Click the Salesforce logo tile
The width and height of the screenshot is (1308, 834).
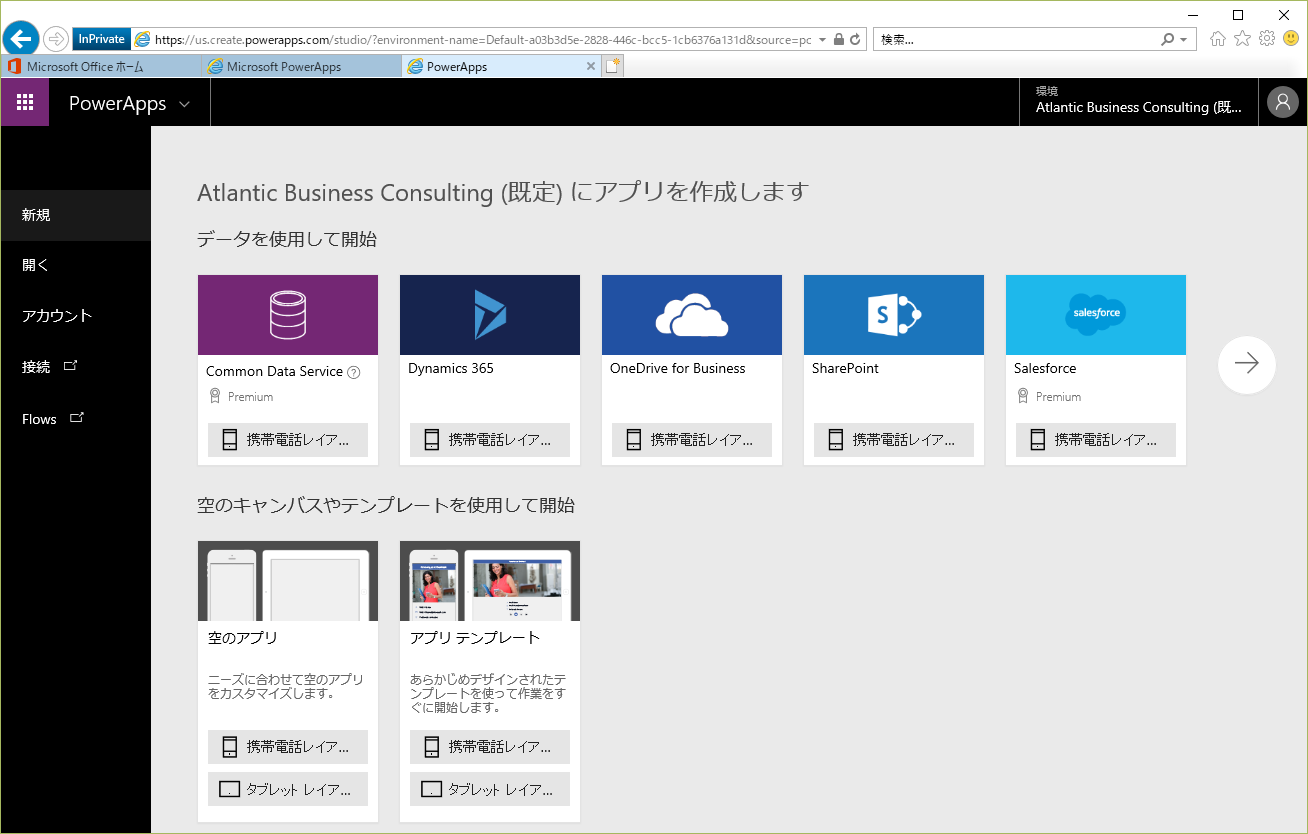[x=1096, y=315]
